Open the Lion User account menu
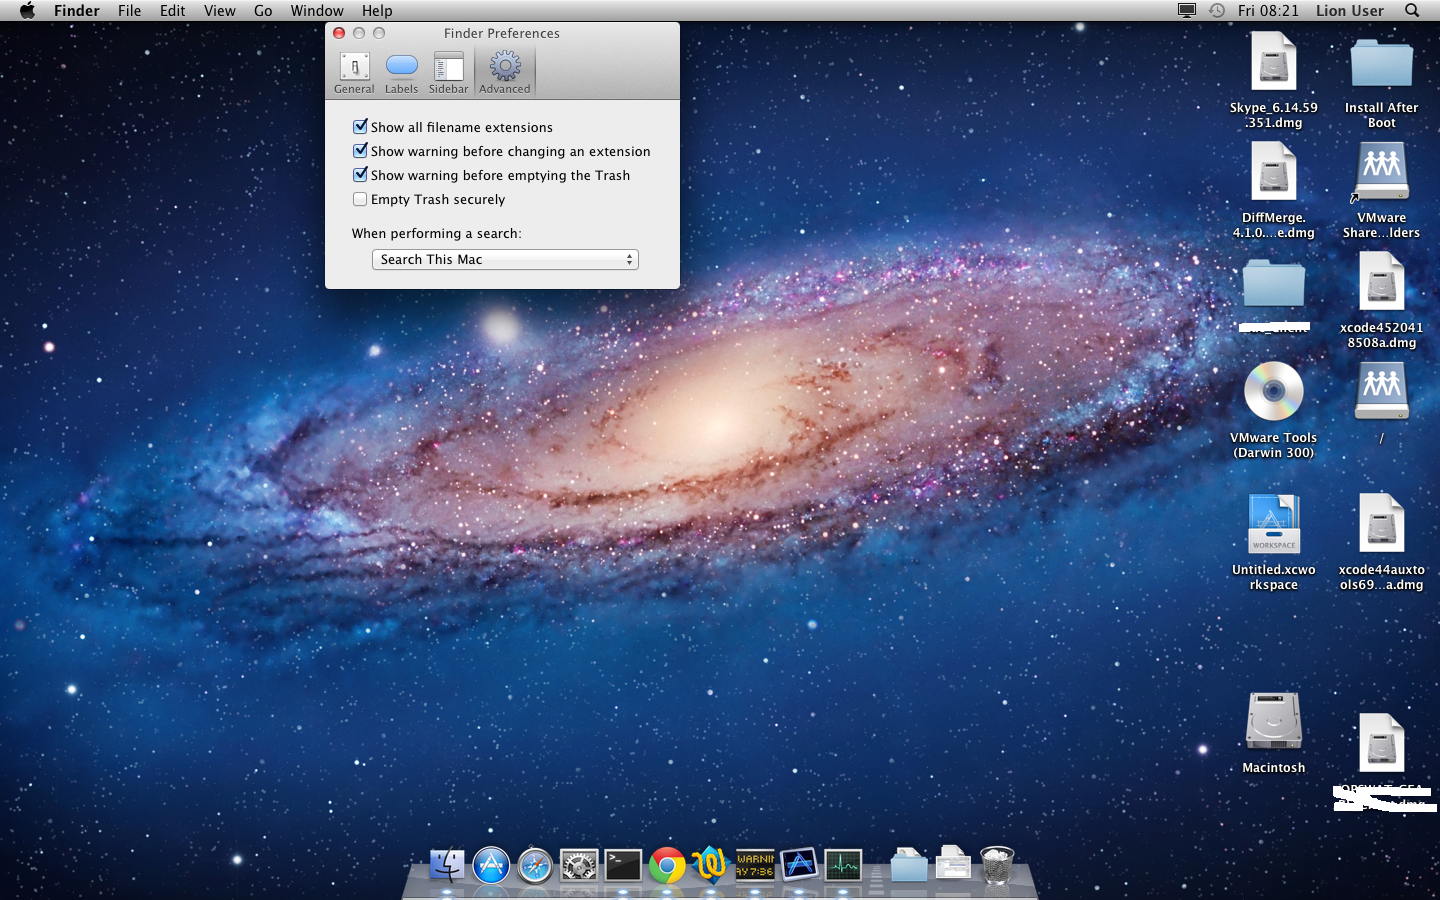 (1350, 10)
